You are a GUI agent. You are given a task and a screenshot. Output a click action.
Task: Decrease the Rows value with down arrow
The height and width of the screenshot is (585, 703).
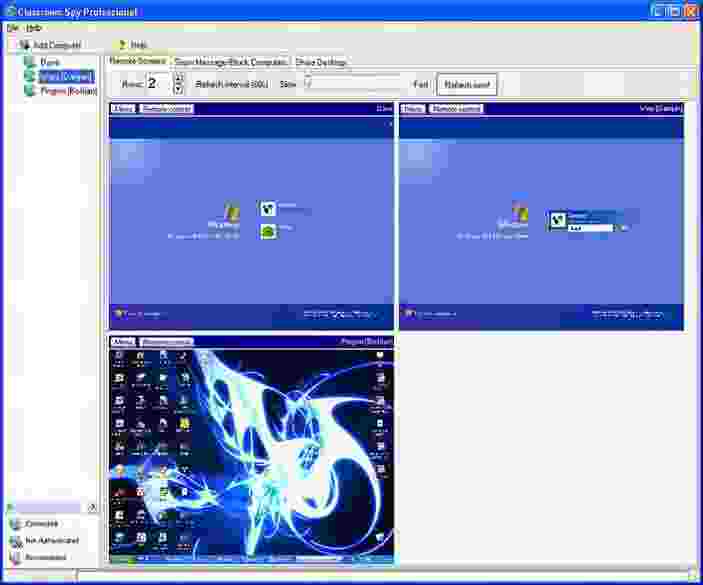pyautogui.click(x=178, y=89)
